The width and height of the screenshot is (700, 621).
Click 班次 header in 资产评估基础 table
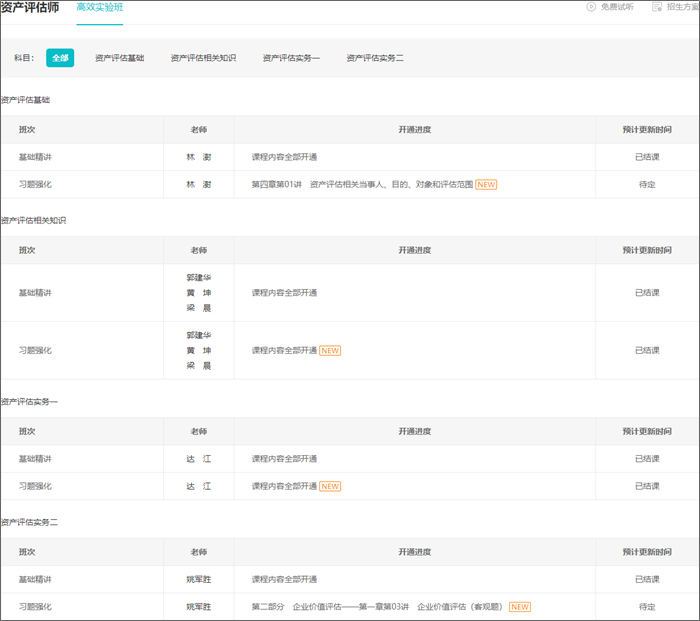[x=27, y=130]
